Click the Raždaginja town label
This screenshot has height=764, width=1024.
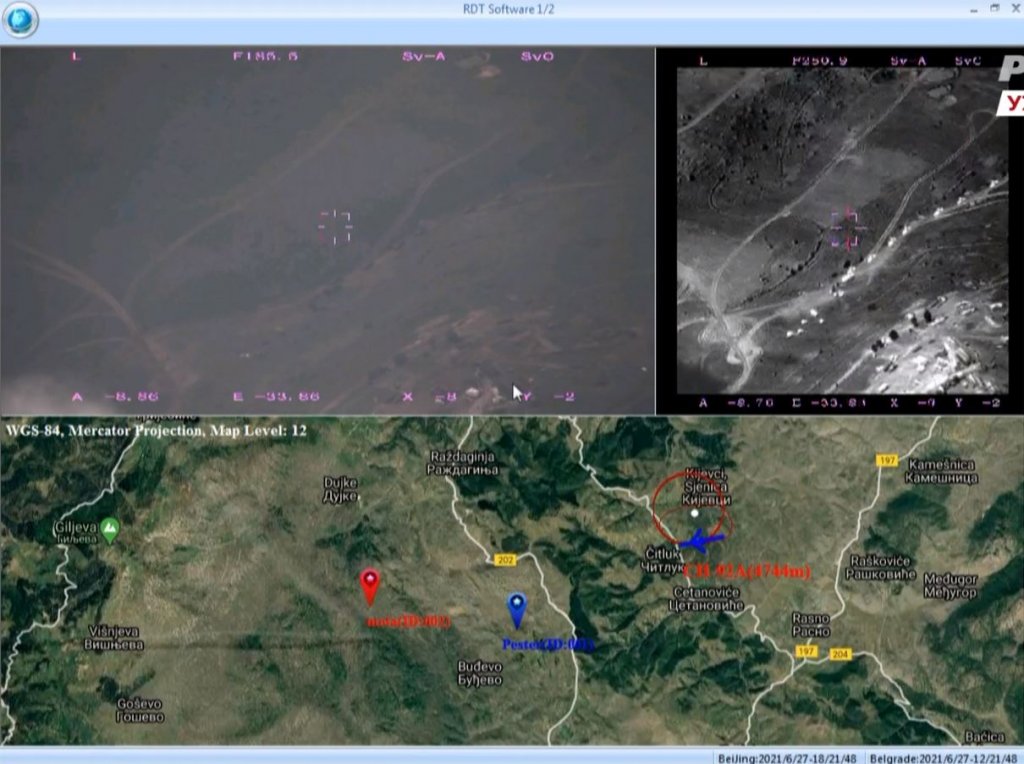click(460, 462)
